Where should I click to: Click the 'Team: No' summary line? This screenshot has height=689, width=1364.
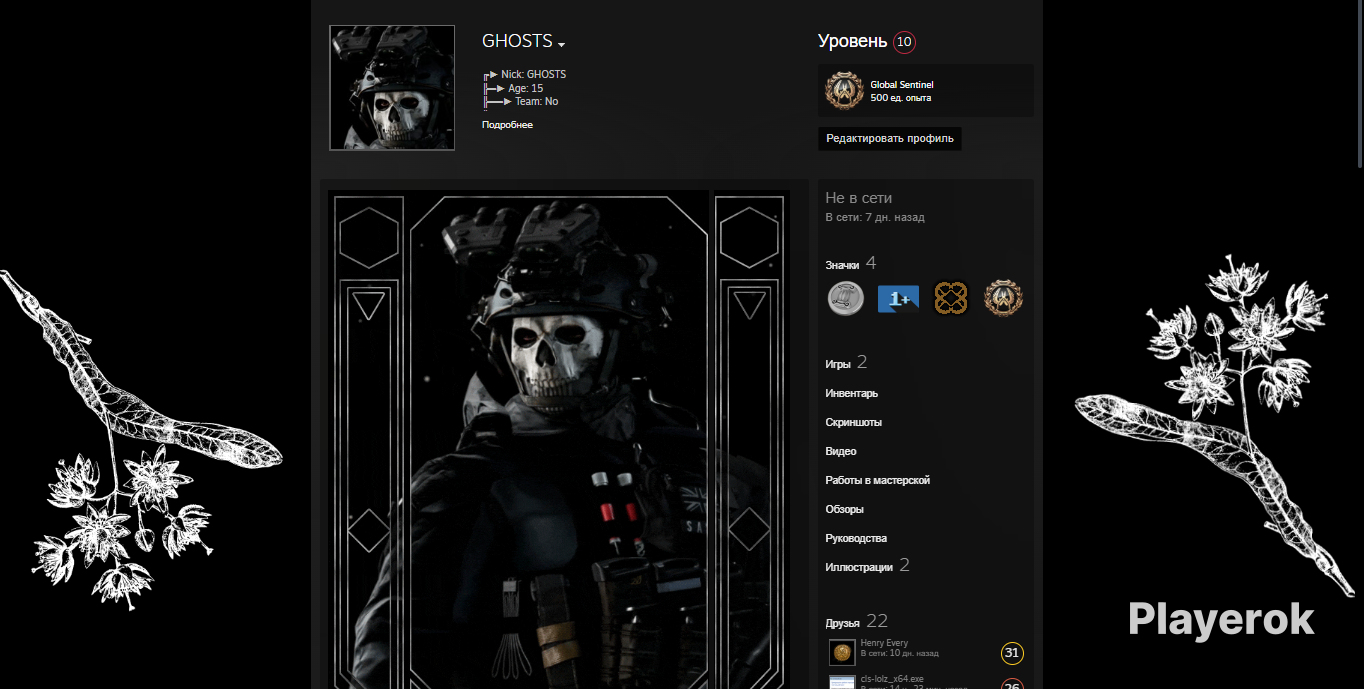[x=537, y=101]
